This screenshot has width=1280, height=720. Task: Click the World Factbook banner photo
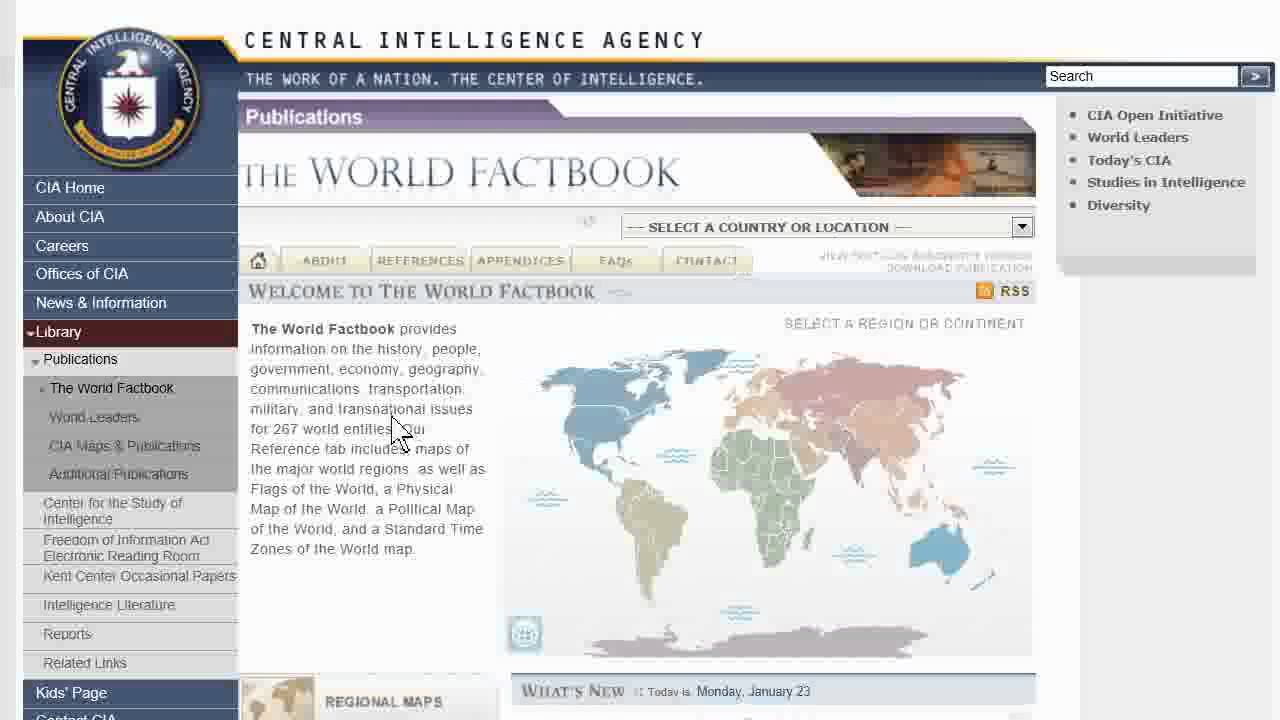[x=925, y=165]
